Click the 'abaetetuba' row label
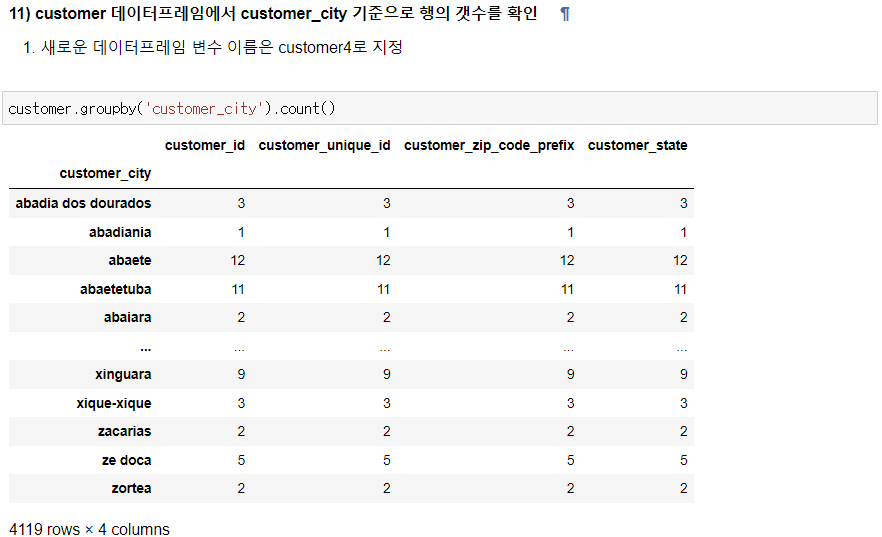 [115, 290]
